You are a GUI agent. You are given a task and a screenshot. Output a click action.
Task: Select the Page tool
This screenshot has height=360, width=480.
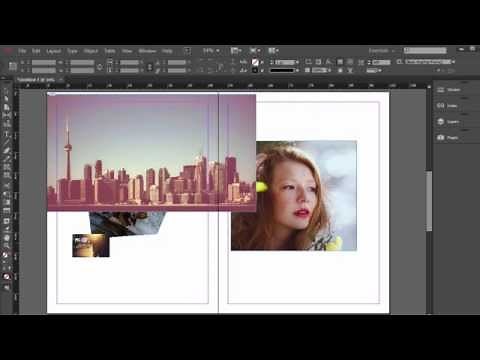6,107
